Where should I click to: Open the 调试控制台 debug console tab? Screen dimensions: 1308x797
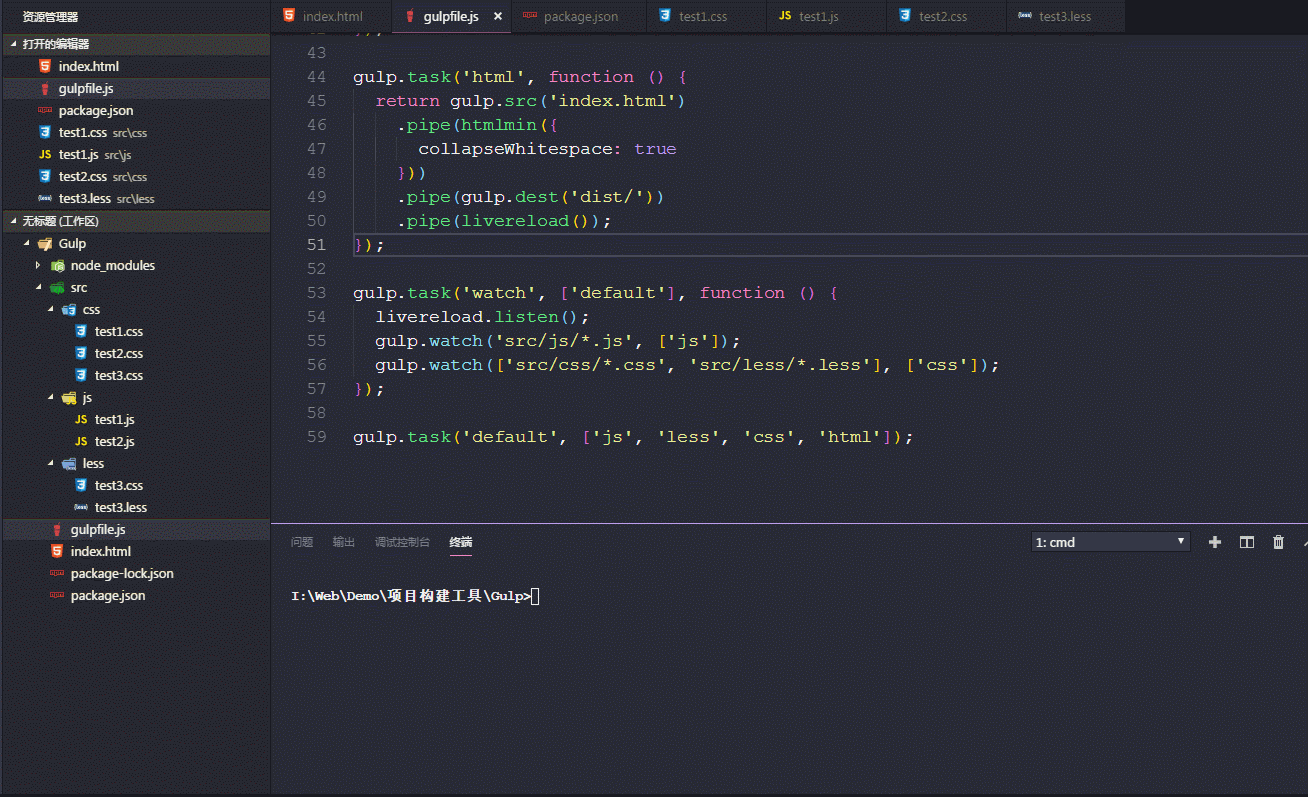tap(402, 542)
